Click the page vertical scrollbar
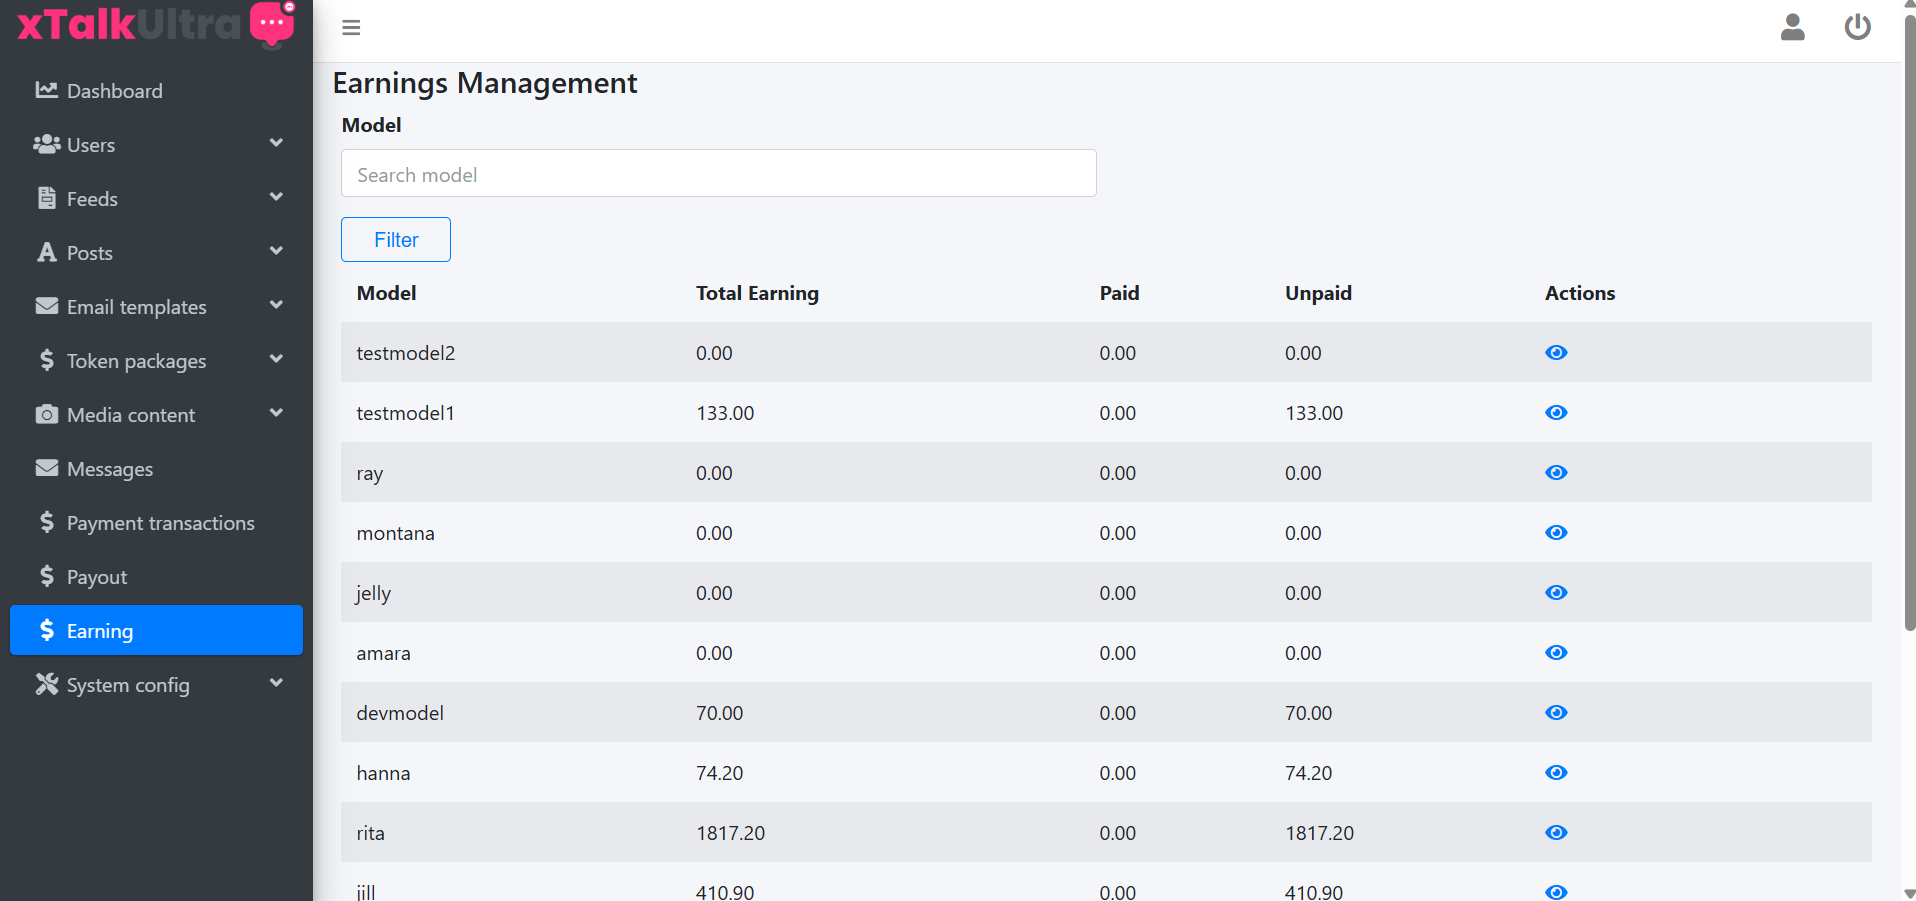 [1909, 320]
